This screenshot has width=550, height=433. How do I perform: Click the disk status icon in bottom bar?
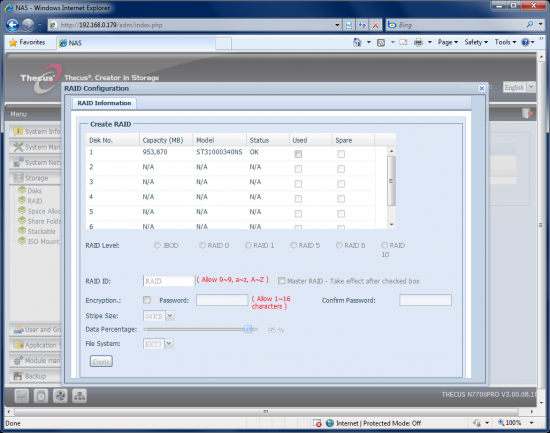(41, 396)
